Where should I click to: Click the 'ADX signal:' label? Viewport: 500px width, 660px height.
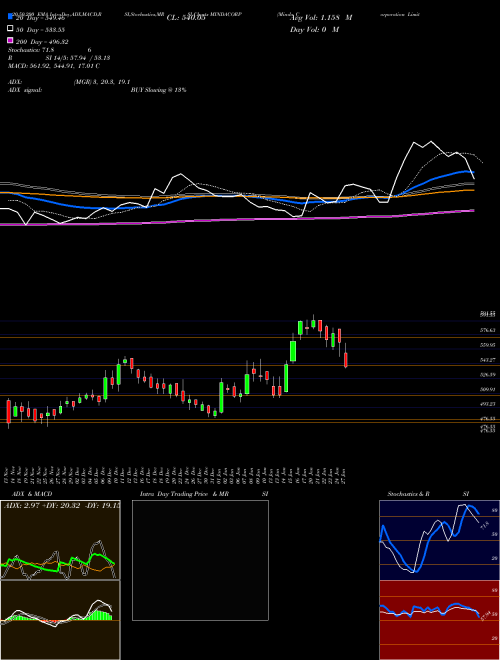24,90
